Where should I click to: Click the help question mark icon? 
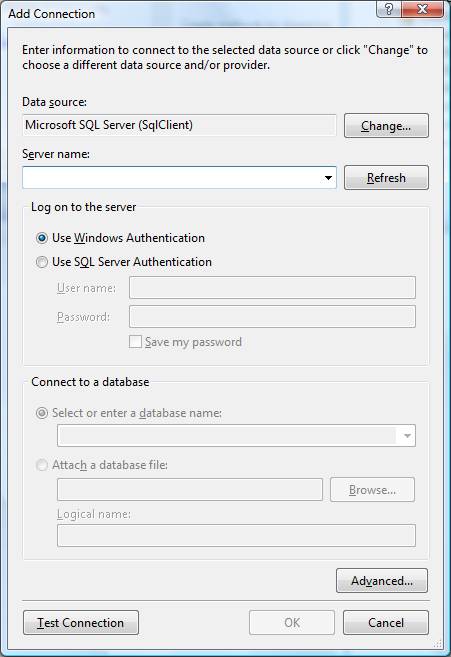(389, 8)
